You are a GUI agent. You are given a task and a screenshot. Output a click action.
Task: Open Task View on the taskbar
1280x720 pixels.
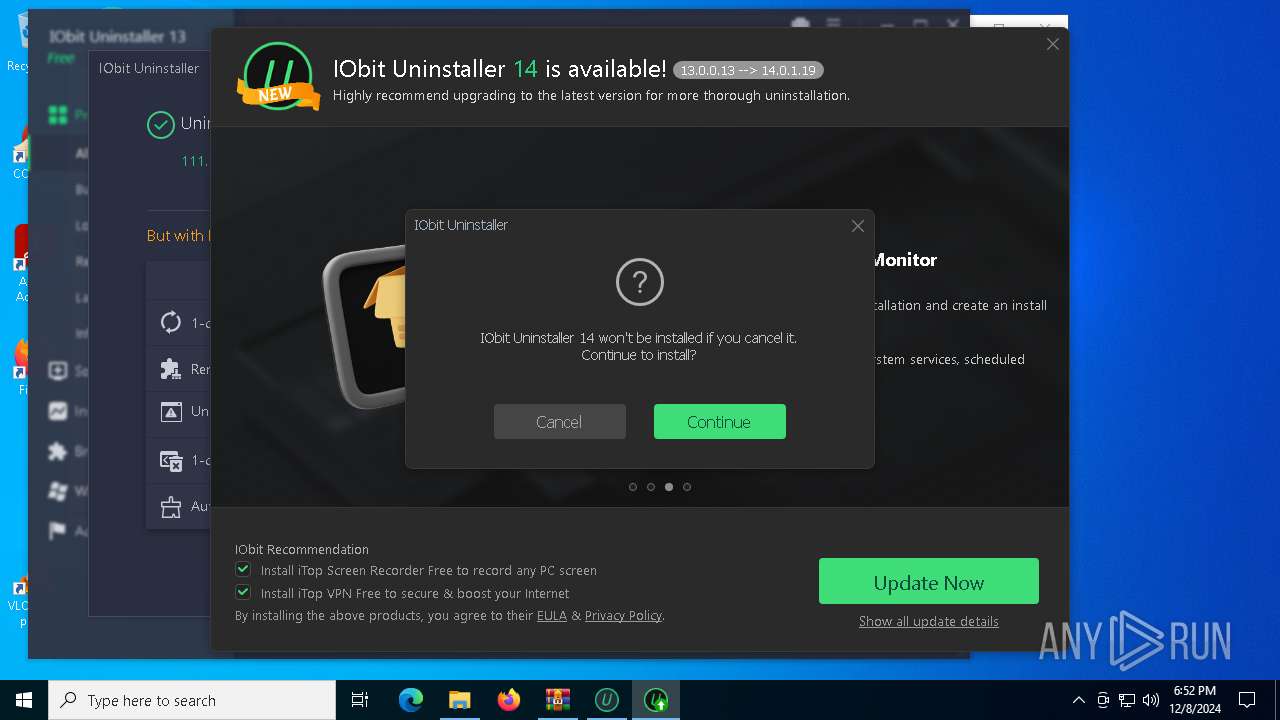pyautogui.click(x=360, y=700)
